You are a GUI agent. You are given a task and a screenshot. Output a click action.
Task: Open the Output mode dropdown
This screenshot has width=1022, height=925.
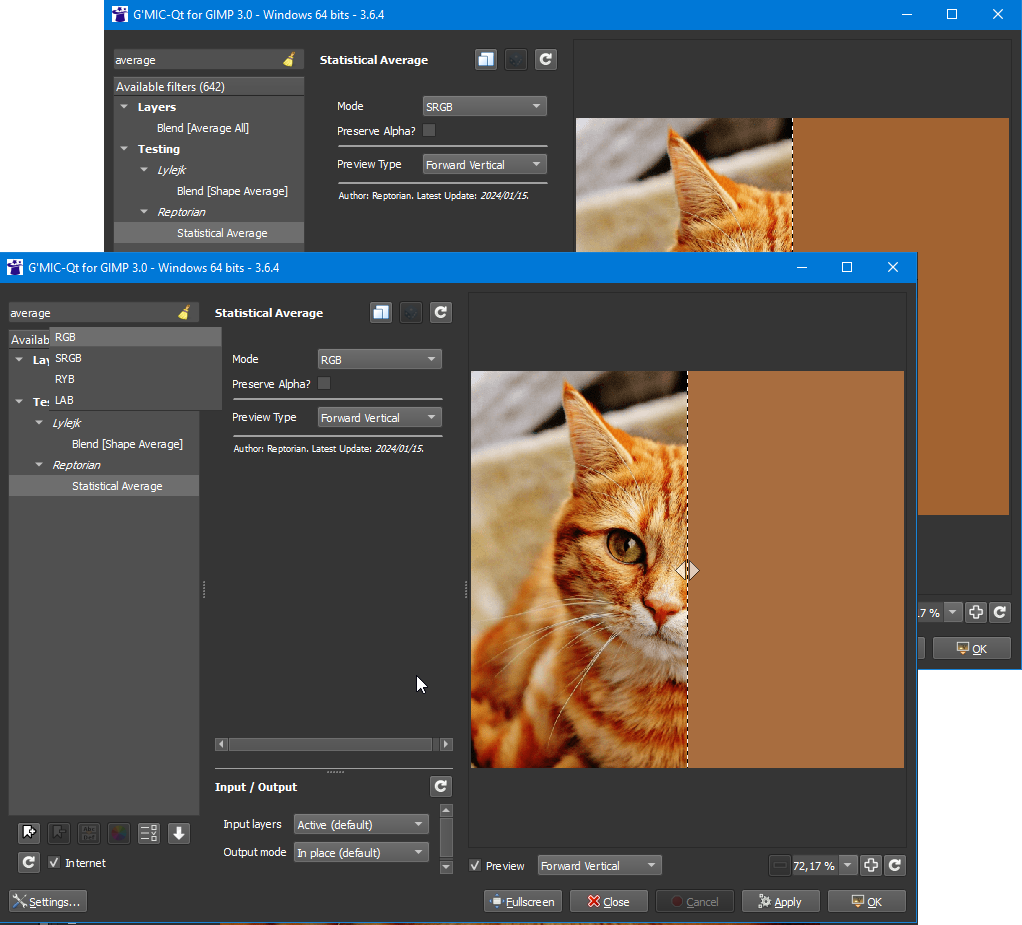[361, 853]
